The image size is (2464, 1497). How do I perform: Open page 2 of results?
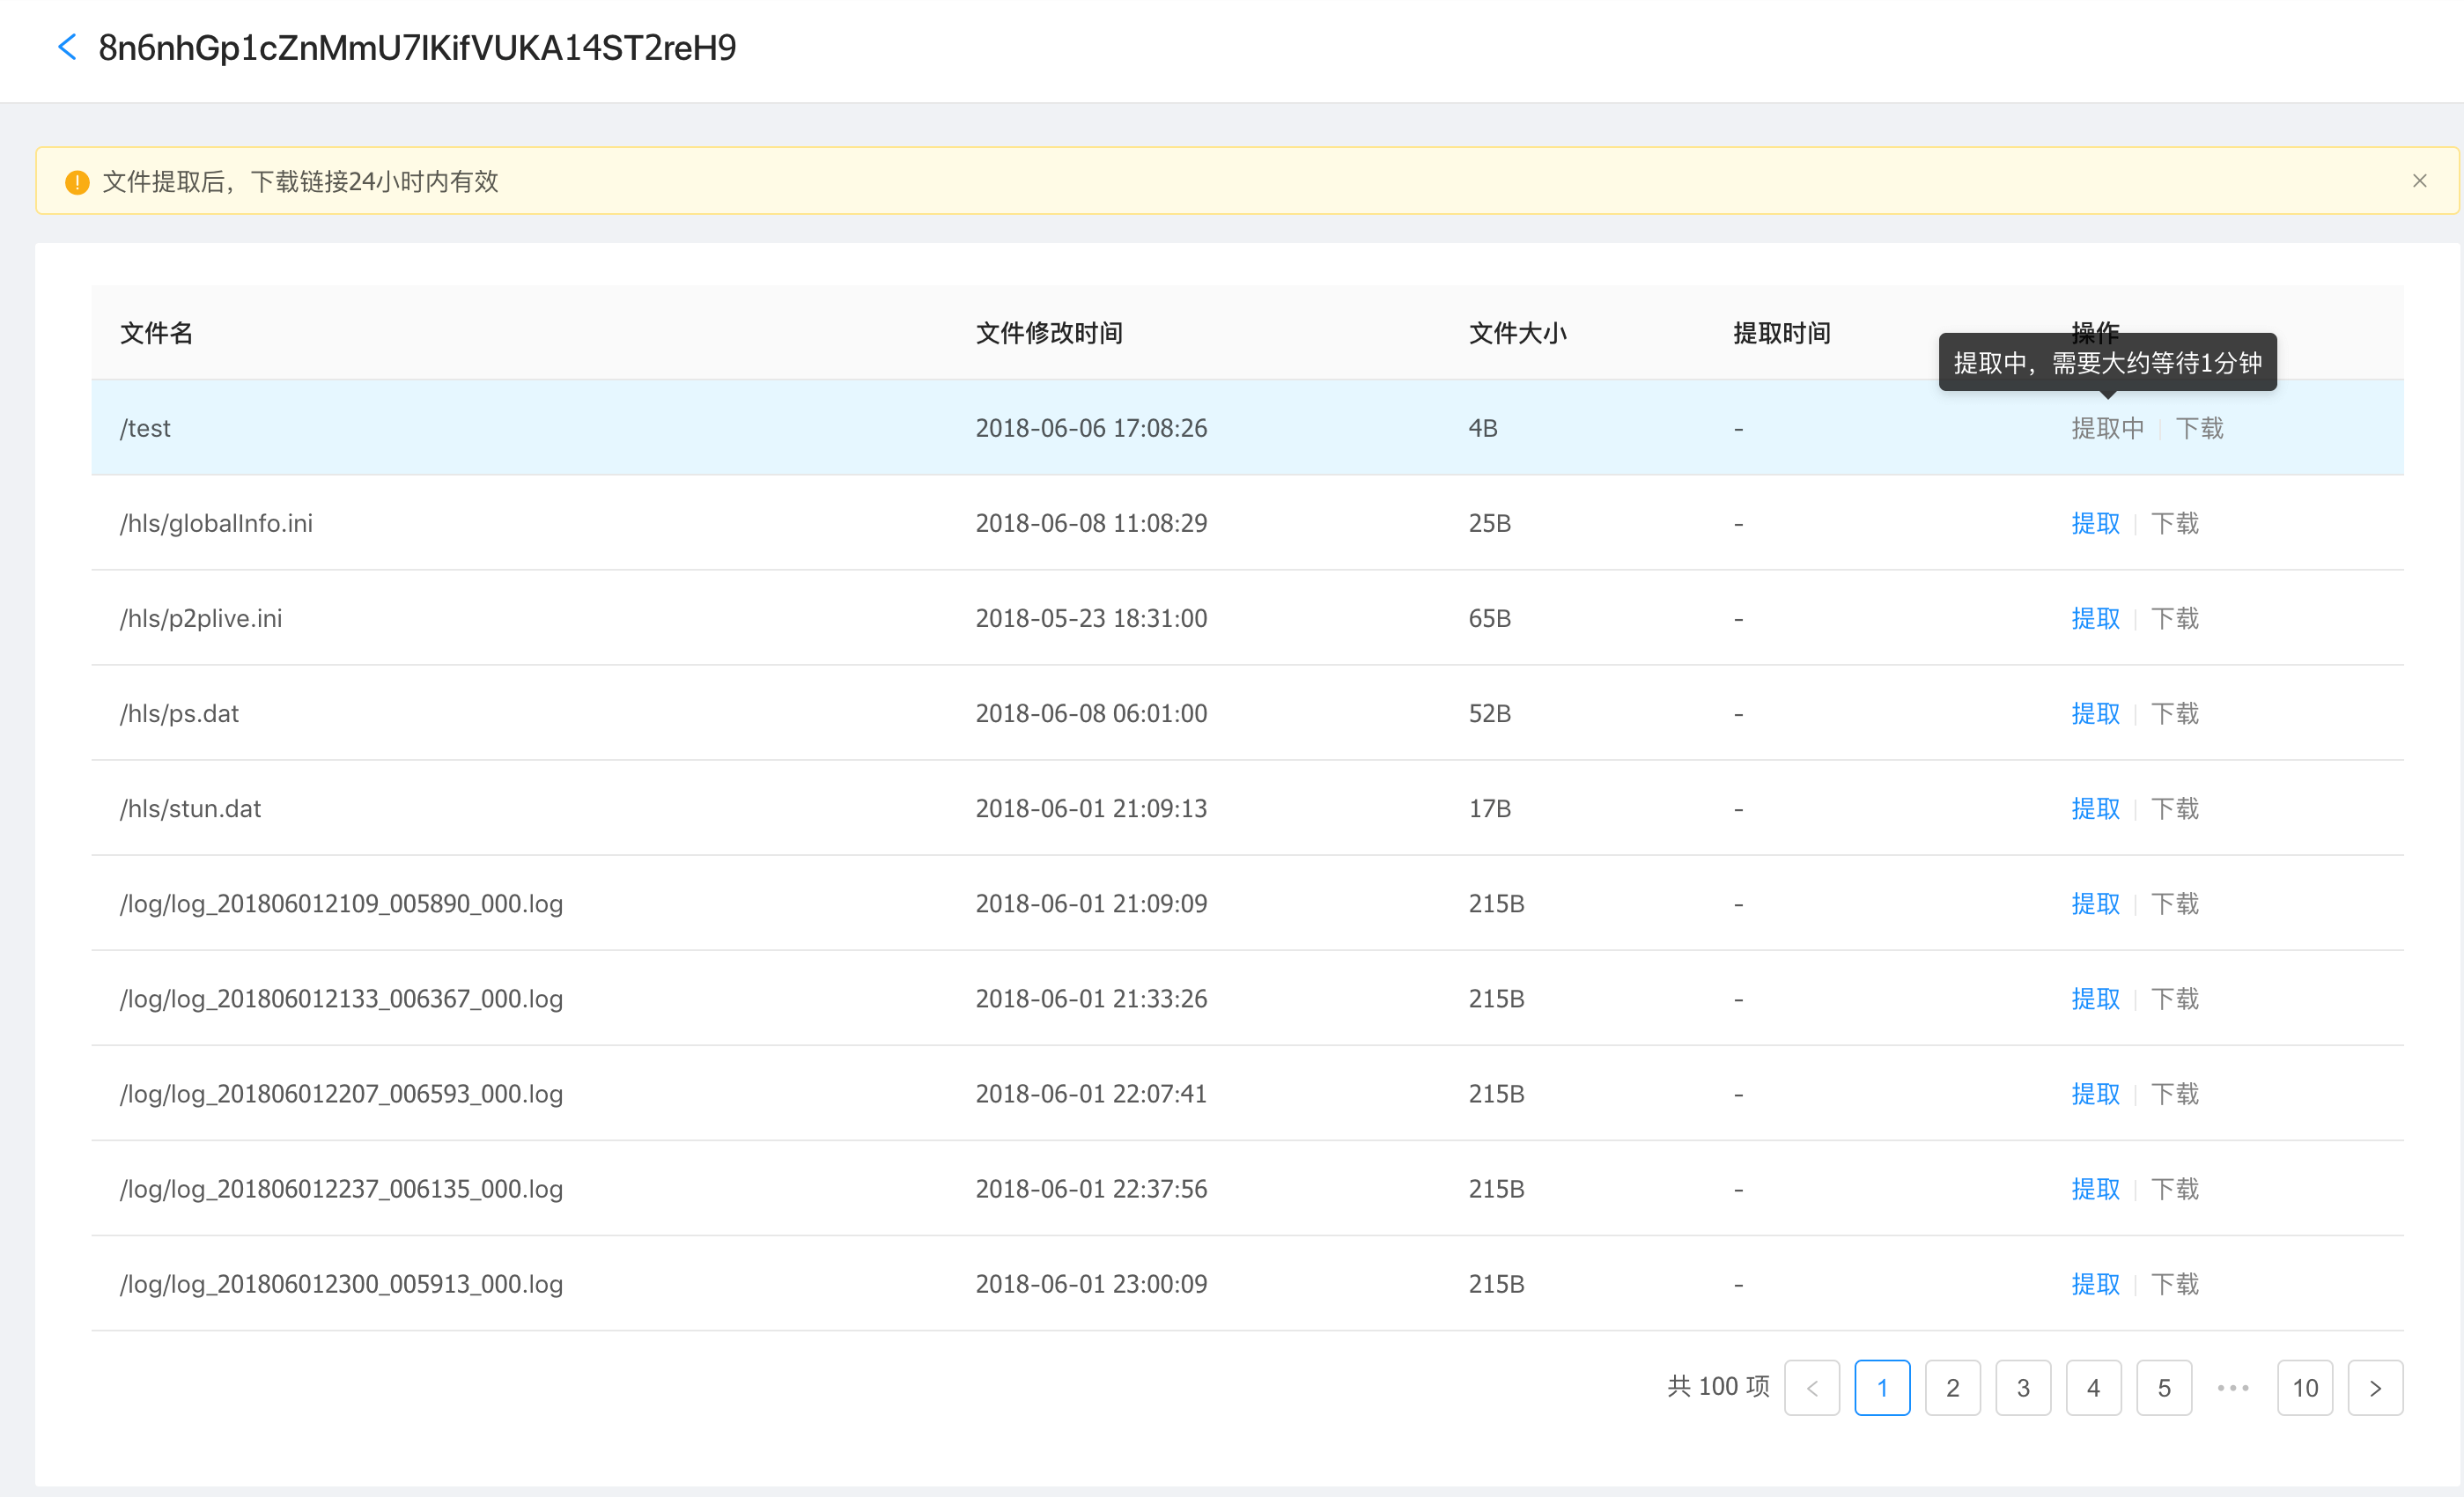[1952, 1388]
